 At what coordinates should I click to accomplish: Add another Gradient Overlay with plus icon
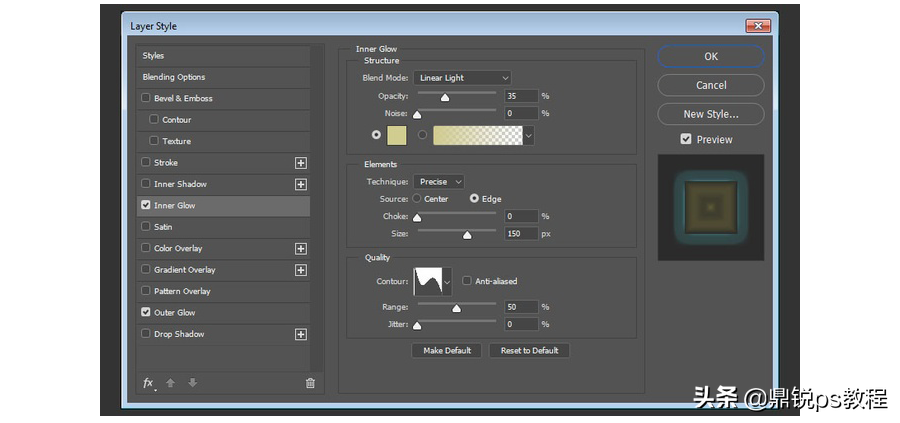(301, 270)
